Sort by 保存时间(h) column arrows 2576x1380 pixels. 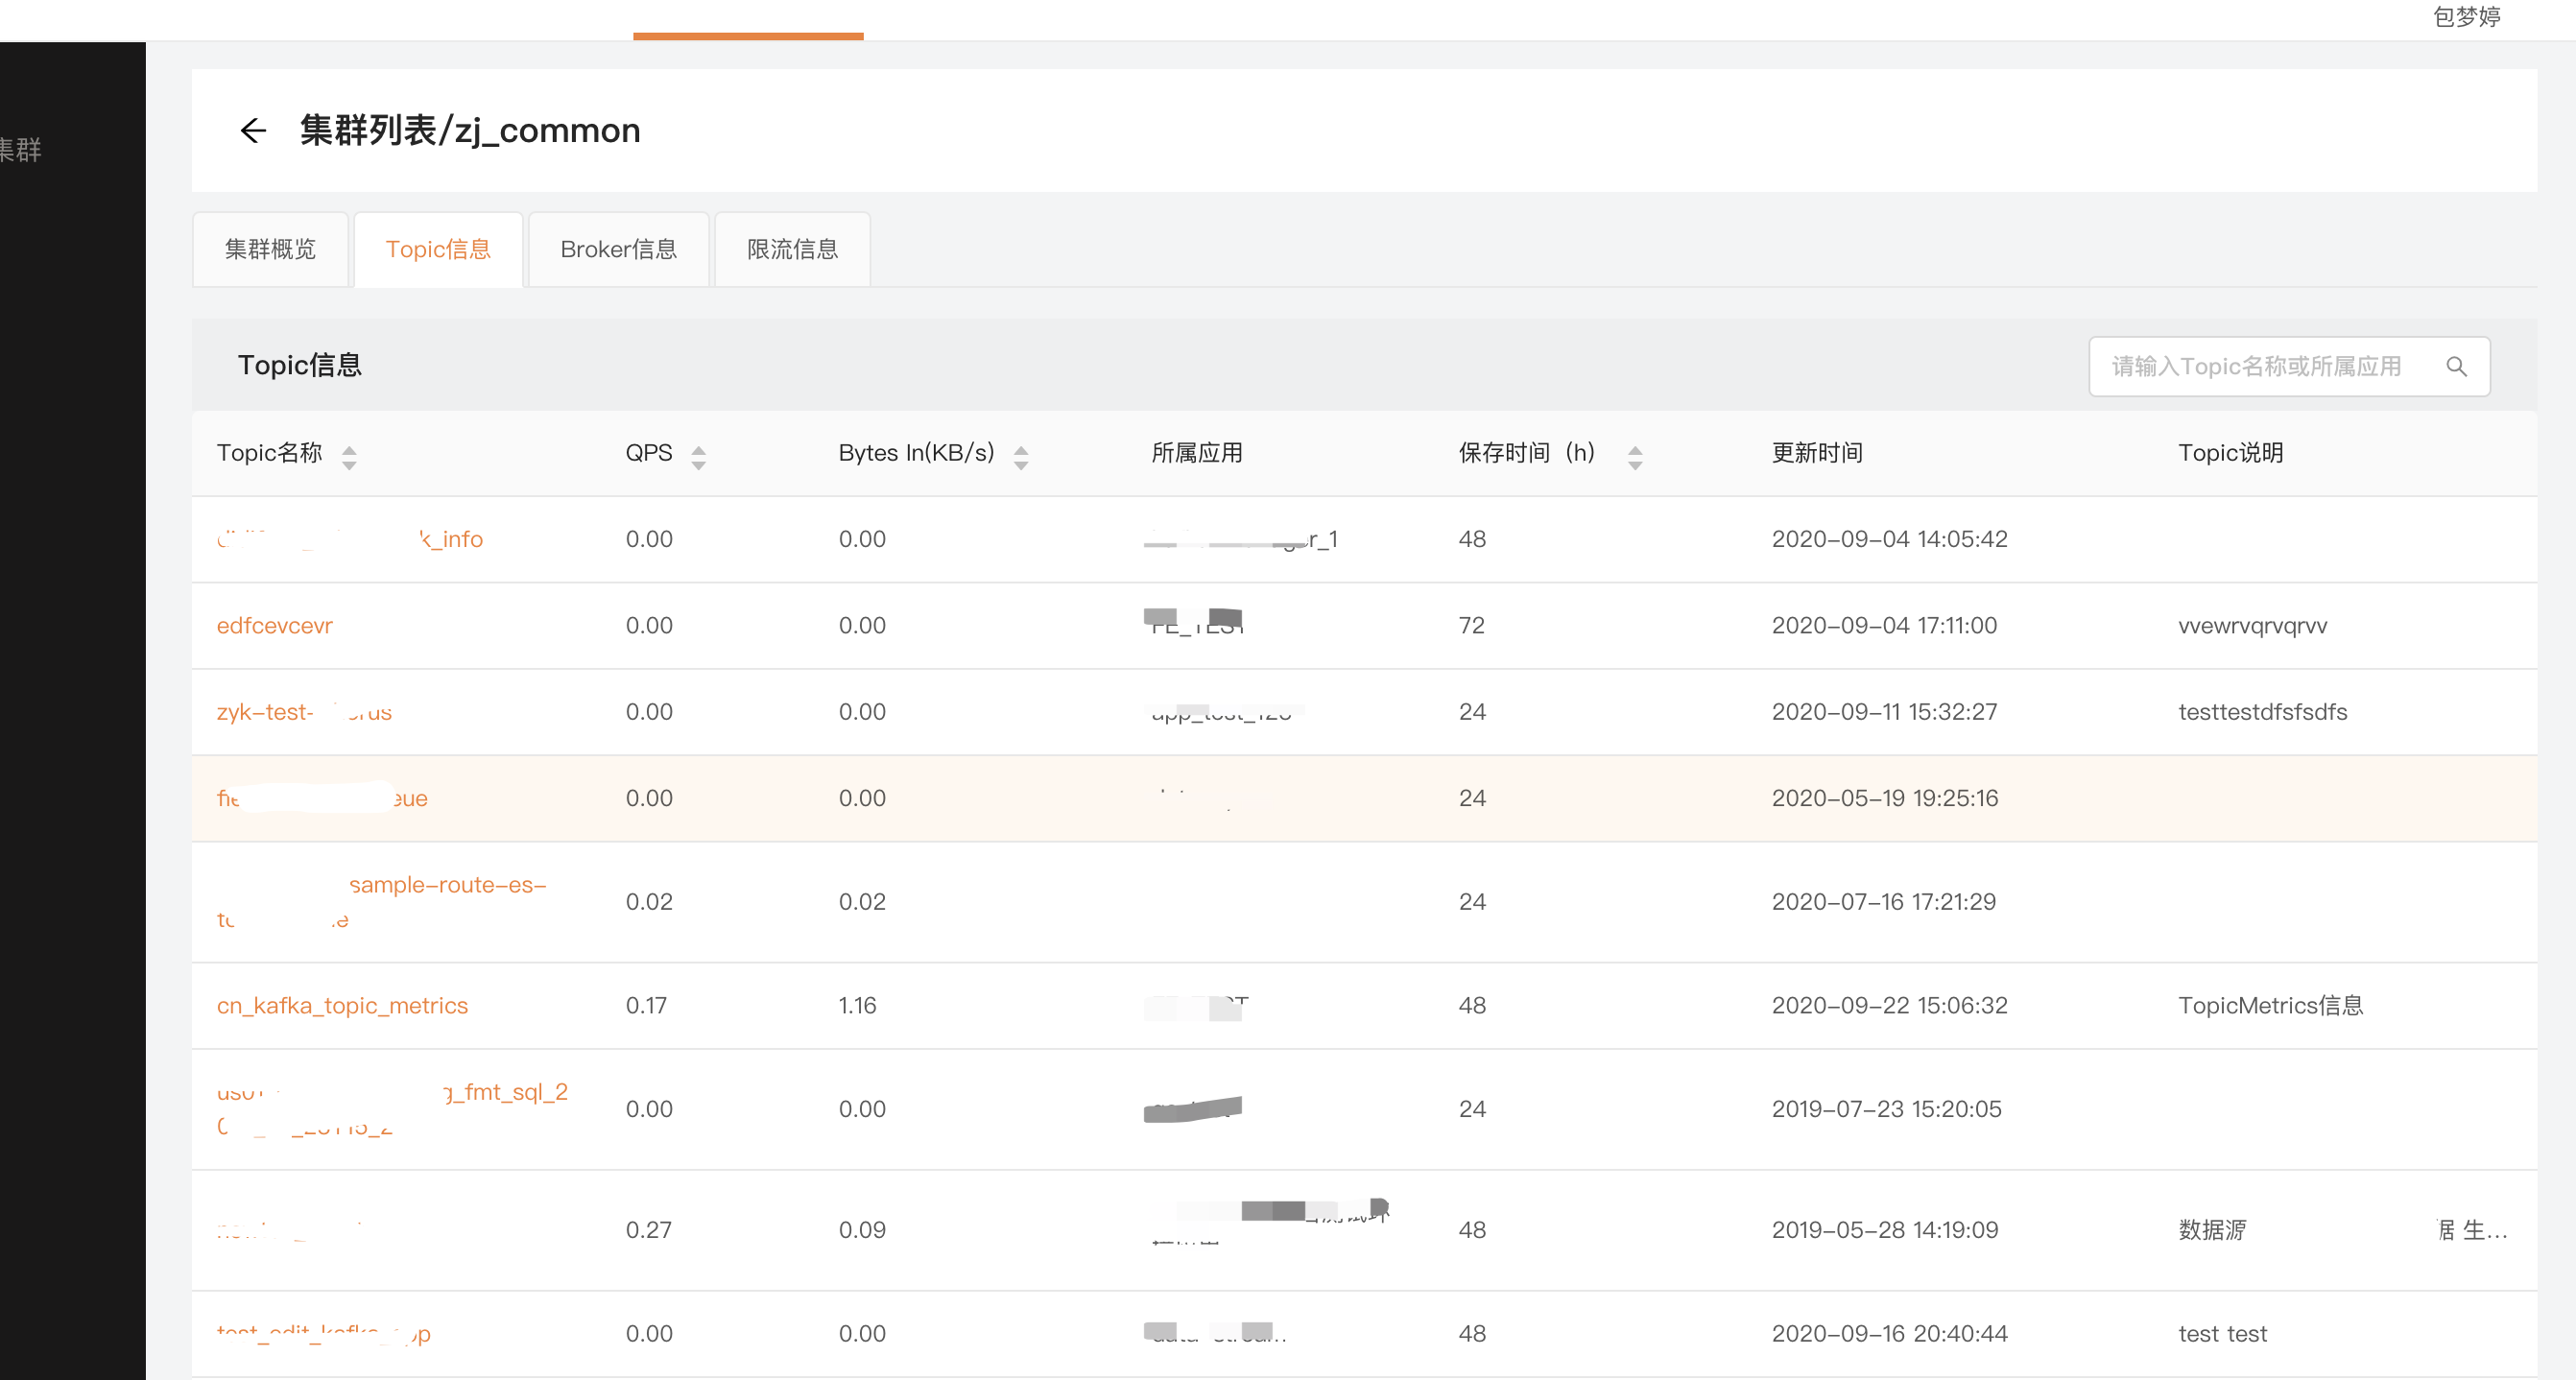click(1634, 457)
